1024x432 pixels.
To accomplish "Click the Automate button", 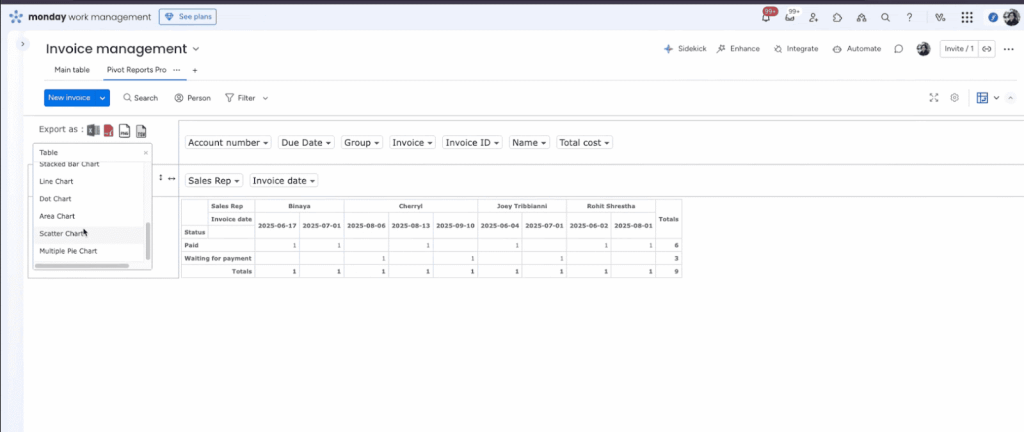I will [857, 49].
